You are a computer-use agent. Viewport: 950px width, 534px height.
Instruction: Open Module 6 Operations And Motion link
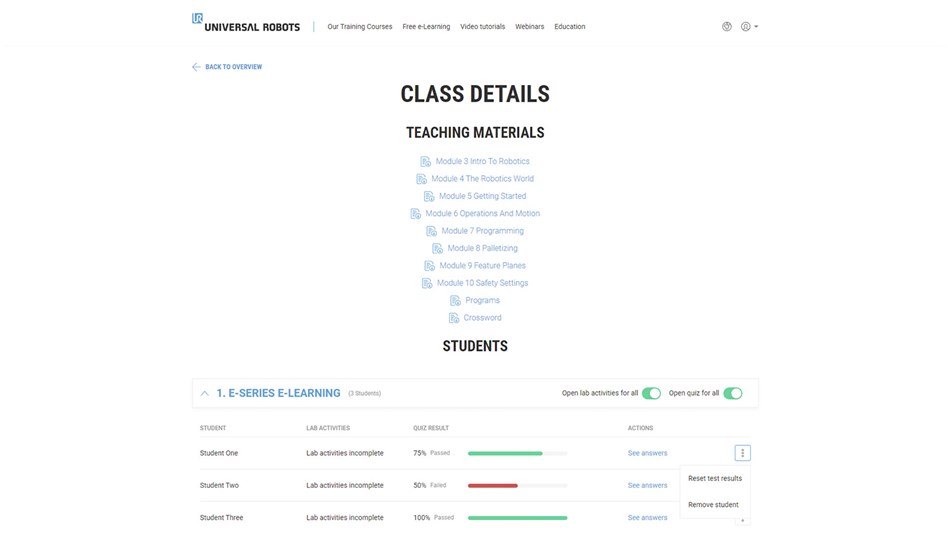pyautogui.click(x=482, y=213)
